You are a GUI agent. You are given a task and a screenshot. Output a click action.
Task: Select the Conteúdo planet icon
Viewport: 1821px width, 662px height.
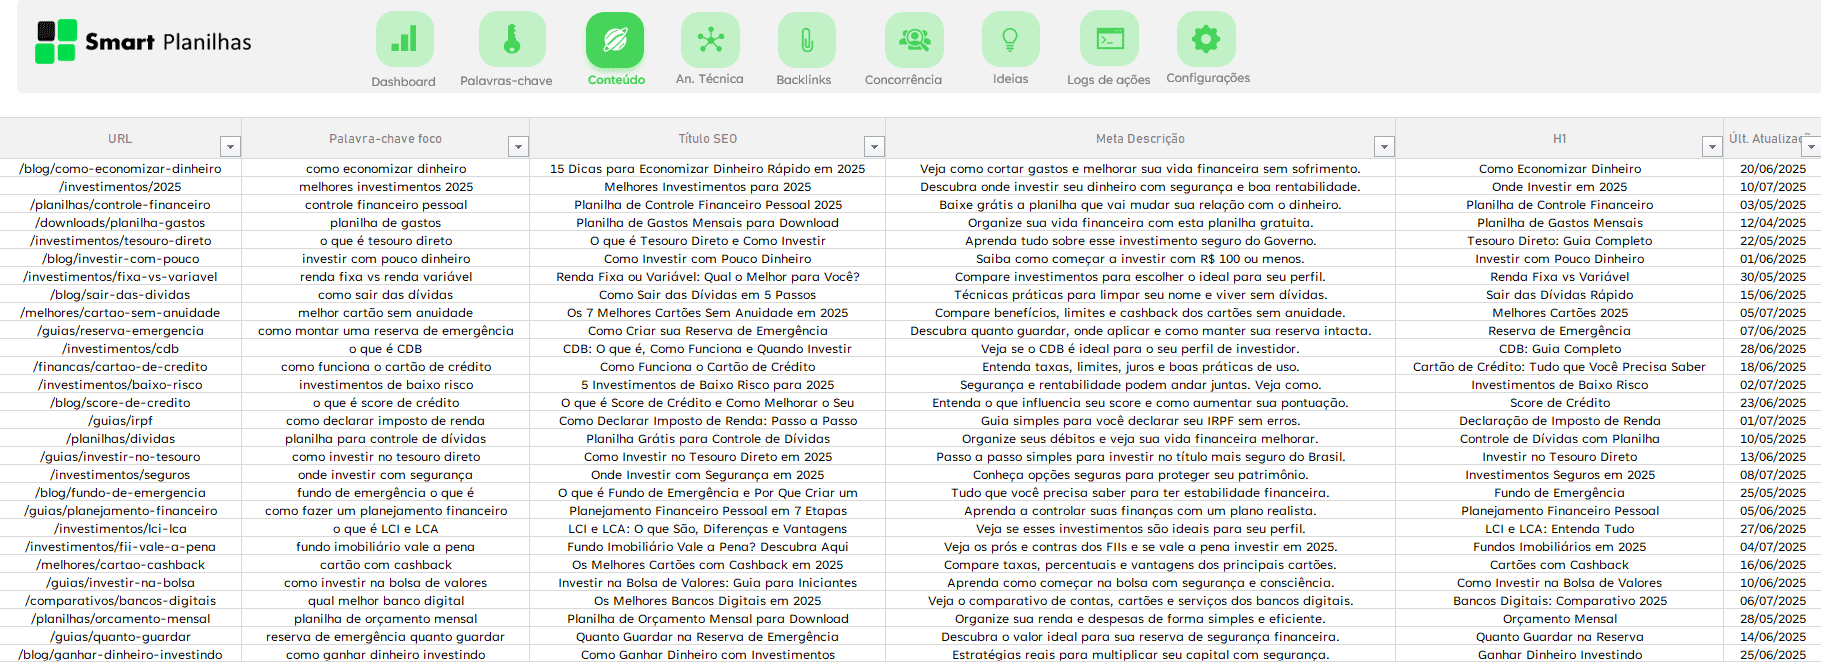point(615,40)
